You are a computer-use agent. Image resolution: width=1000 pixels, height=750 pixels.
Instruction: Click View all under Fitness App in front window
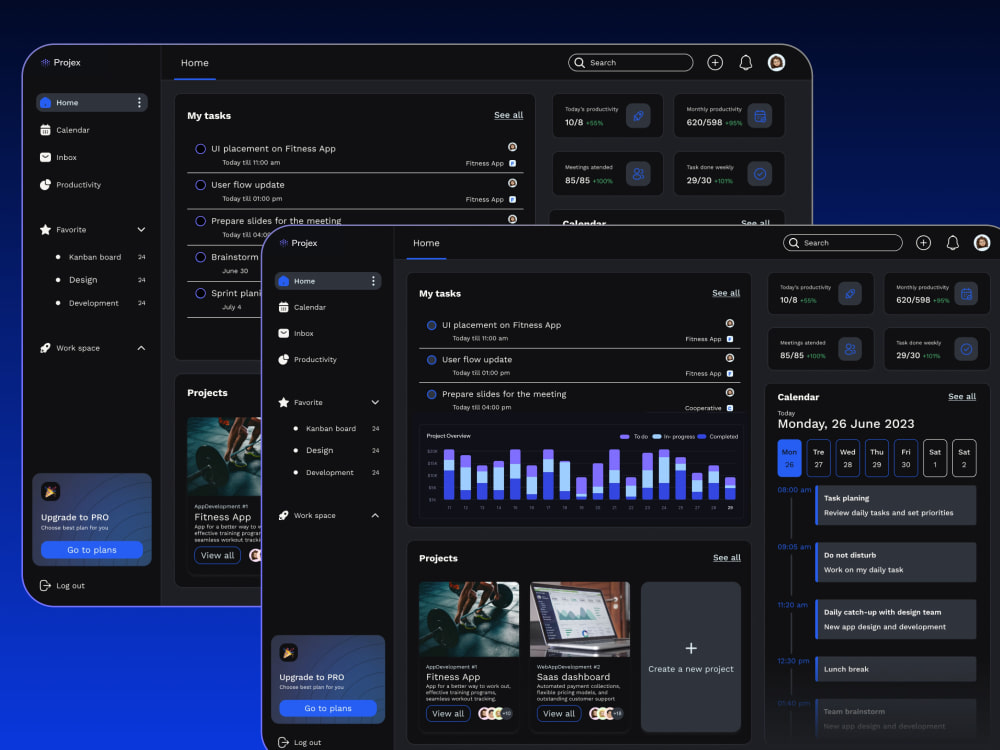click(x=448, y=714)
